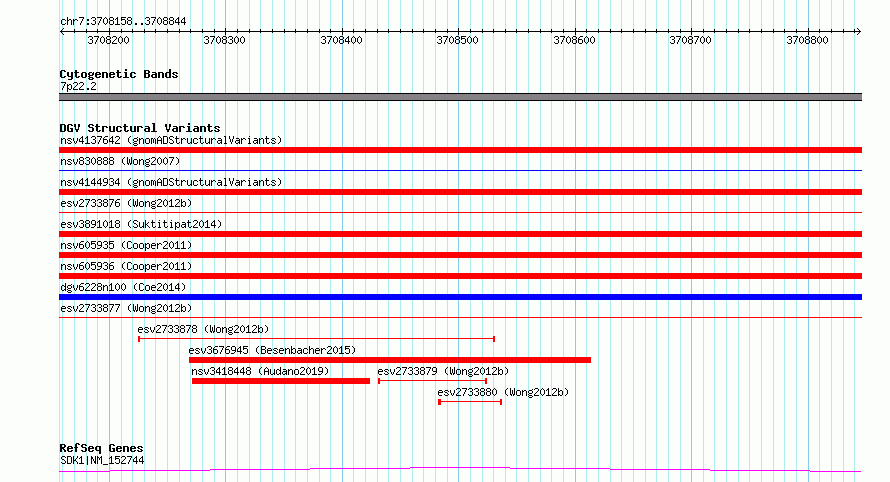Click the right arrow of the ruler

pos(858,32)
